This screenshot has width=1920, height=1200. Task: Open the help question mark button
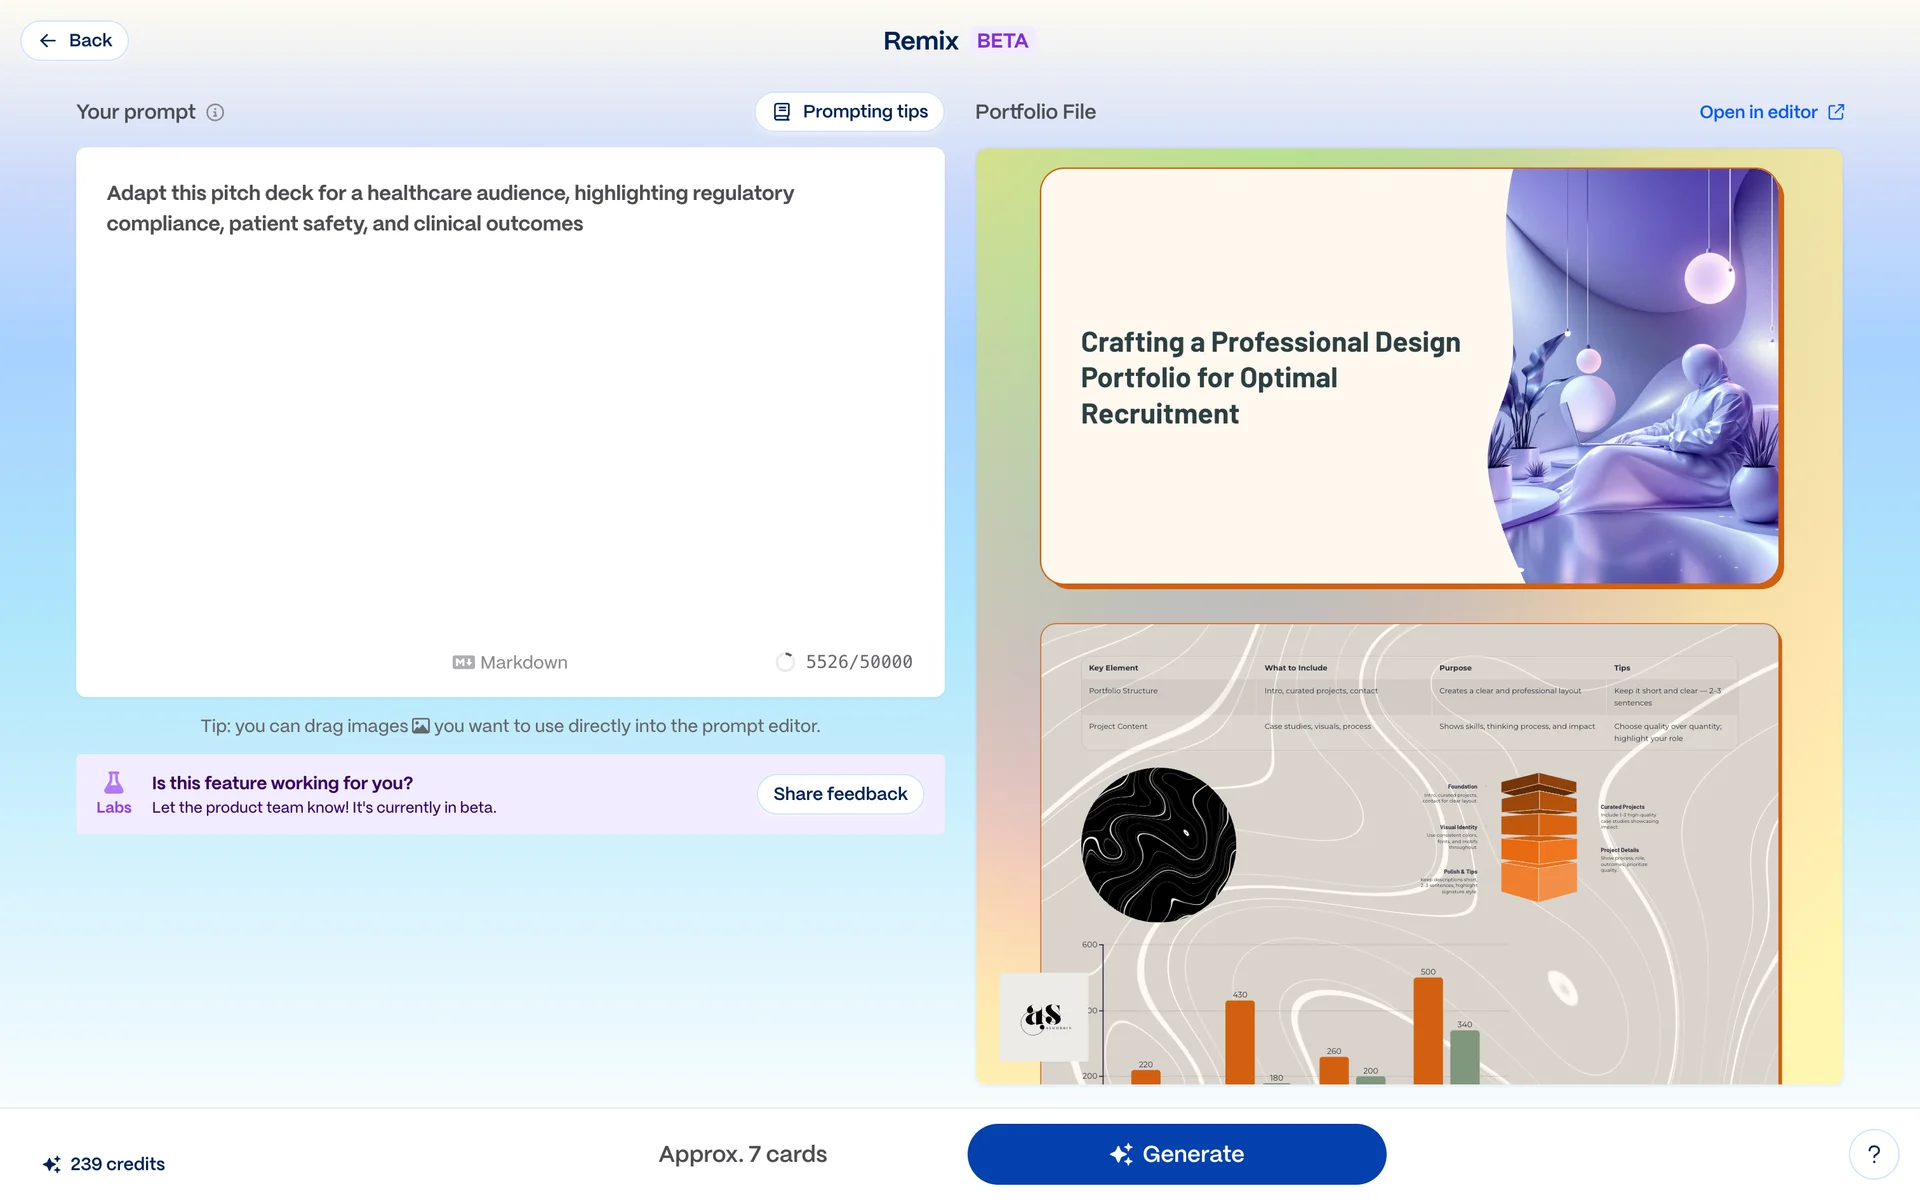tap(1873, 1154)
